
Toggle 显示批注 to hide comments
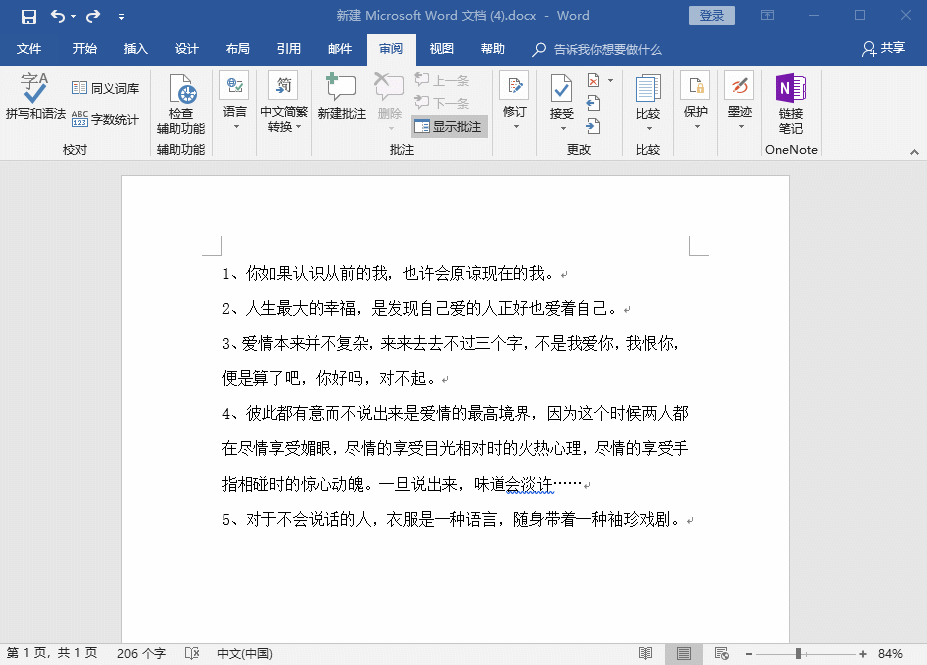(x=450, y=127)
